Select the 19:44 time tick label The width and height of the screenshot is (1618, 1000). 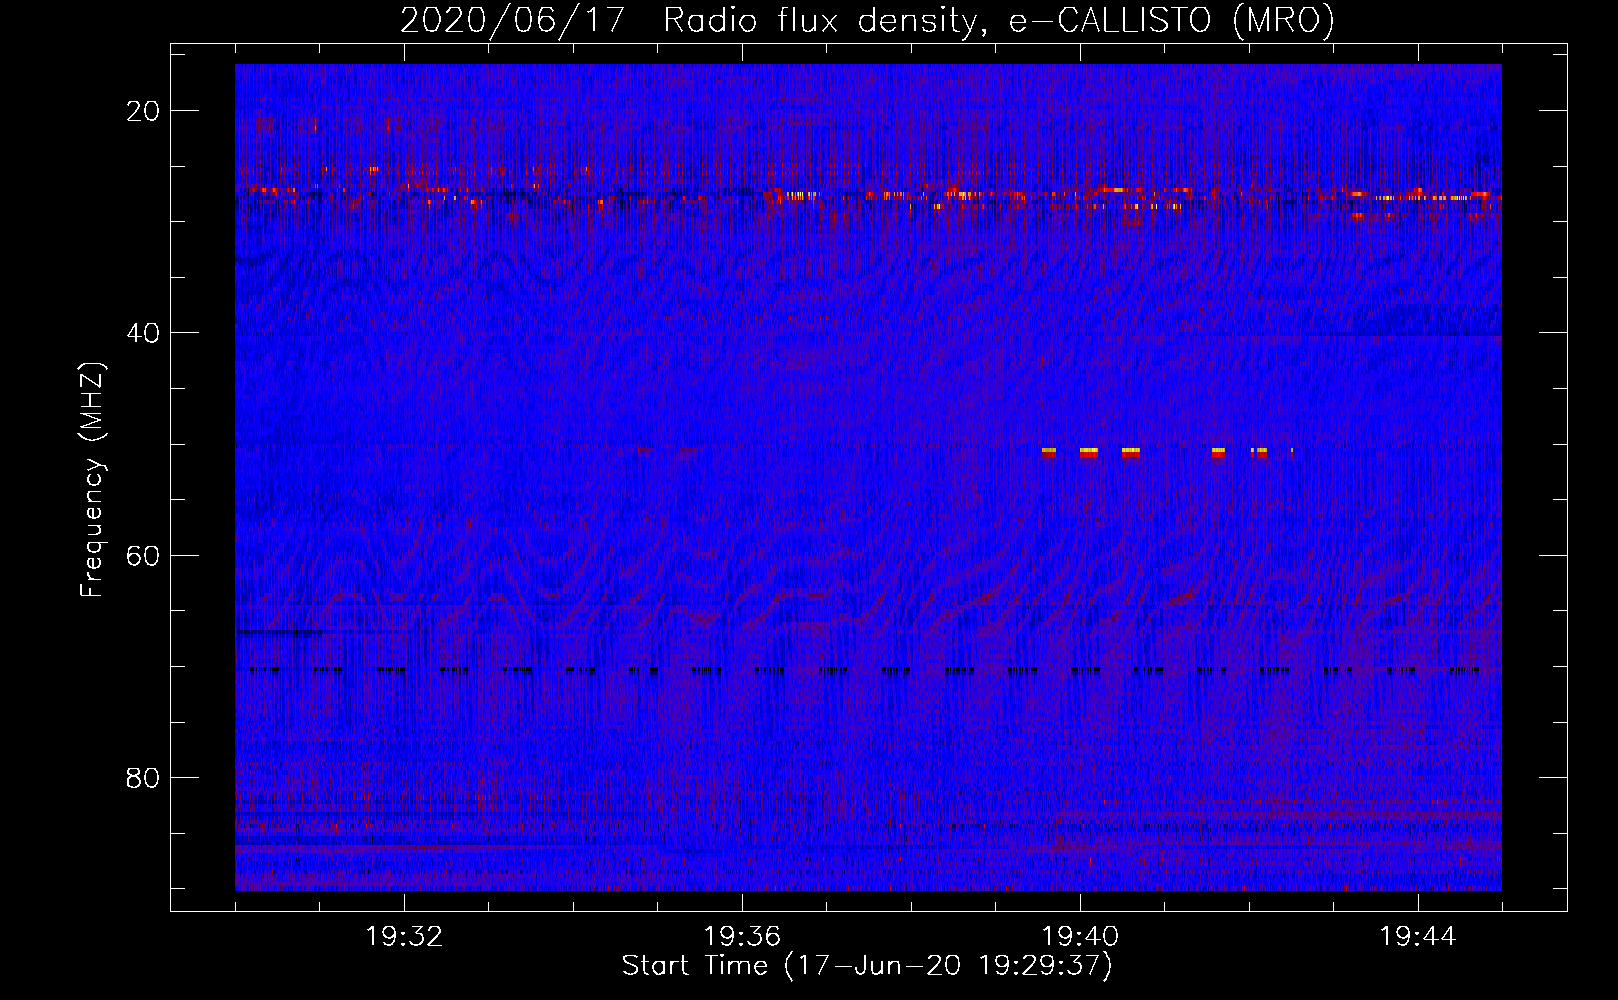point(1418,937)
